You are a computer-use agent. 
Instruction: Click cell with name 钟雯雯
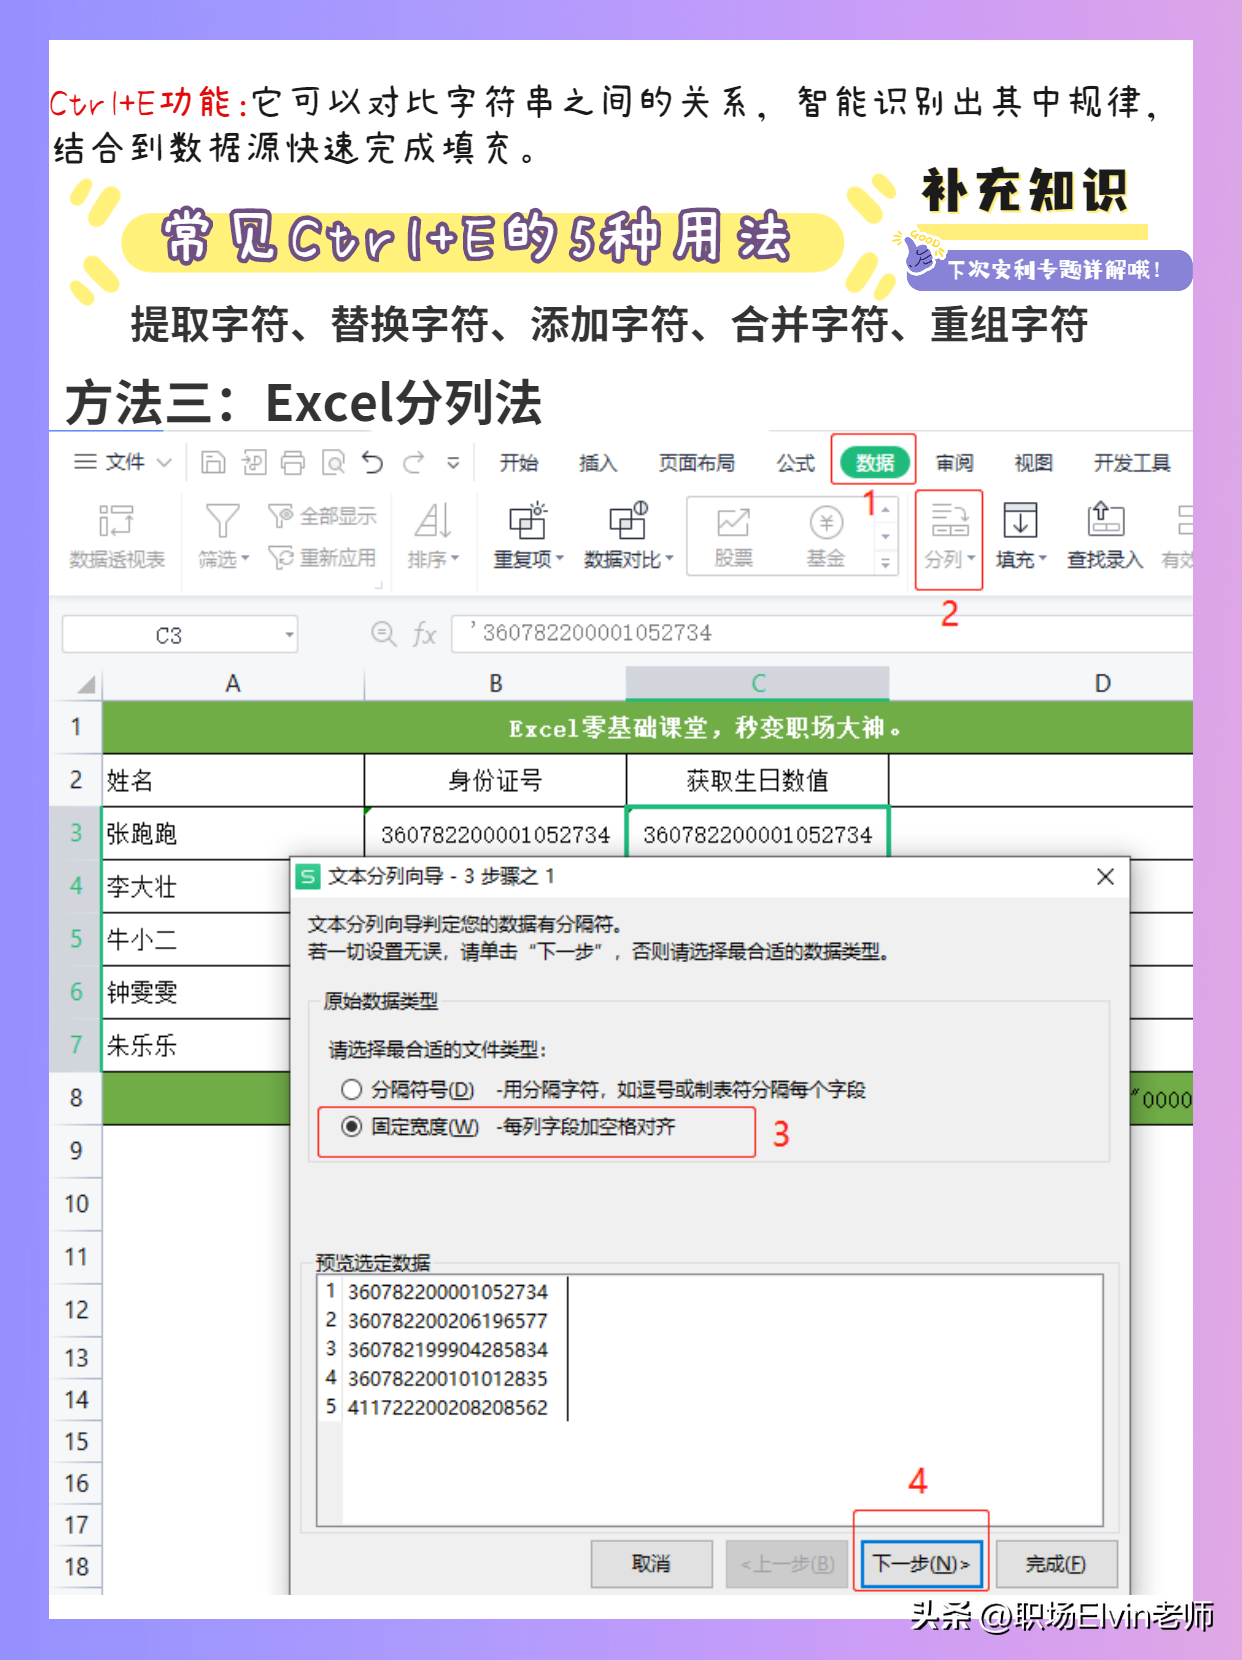197,993
